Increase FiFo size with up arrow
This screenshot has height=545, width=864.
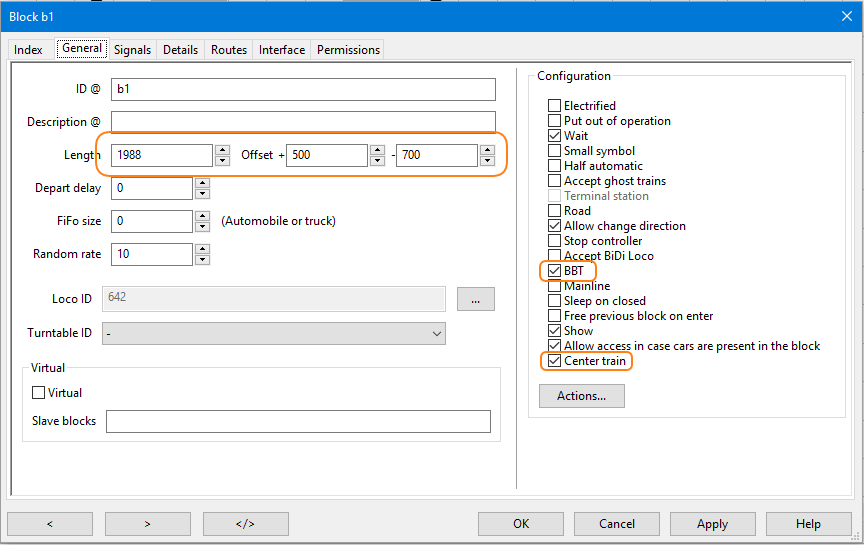tap(202, 216)
